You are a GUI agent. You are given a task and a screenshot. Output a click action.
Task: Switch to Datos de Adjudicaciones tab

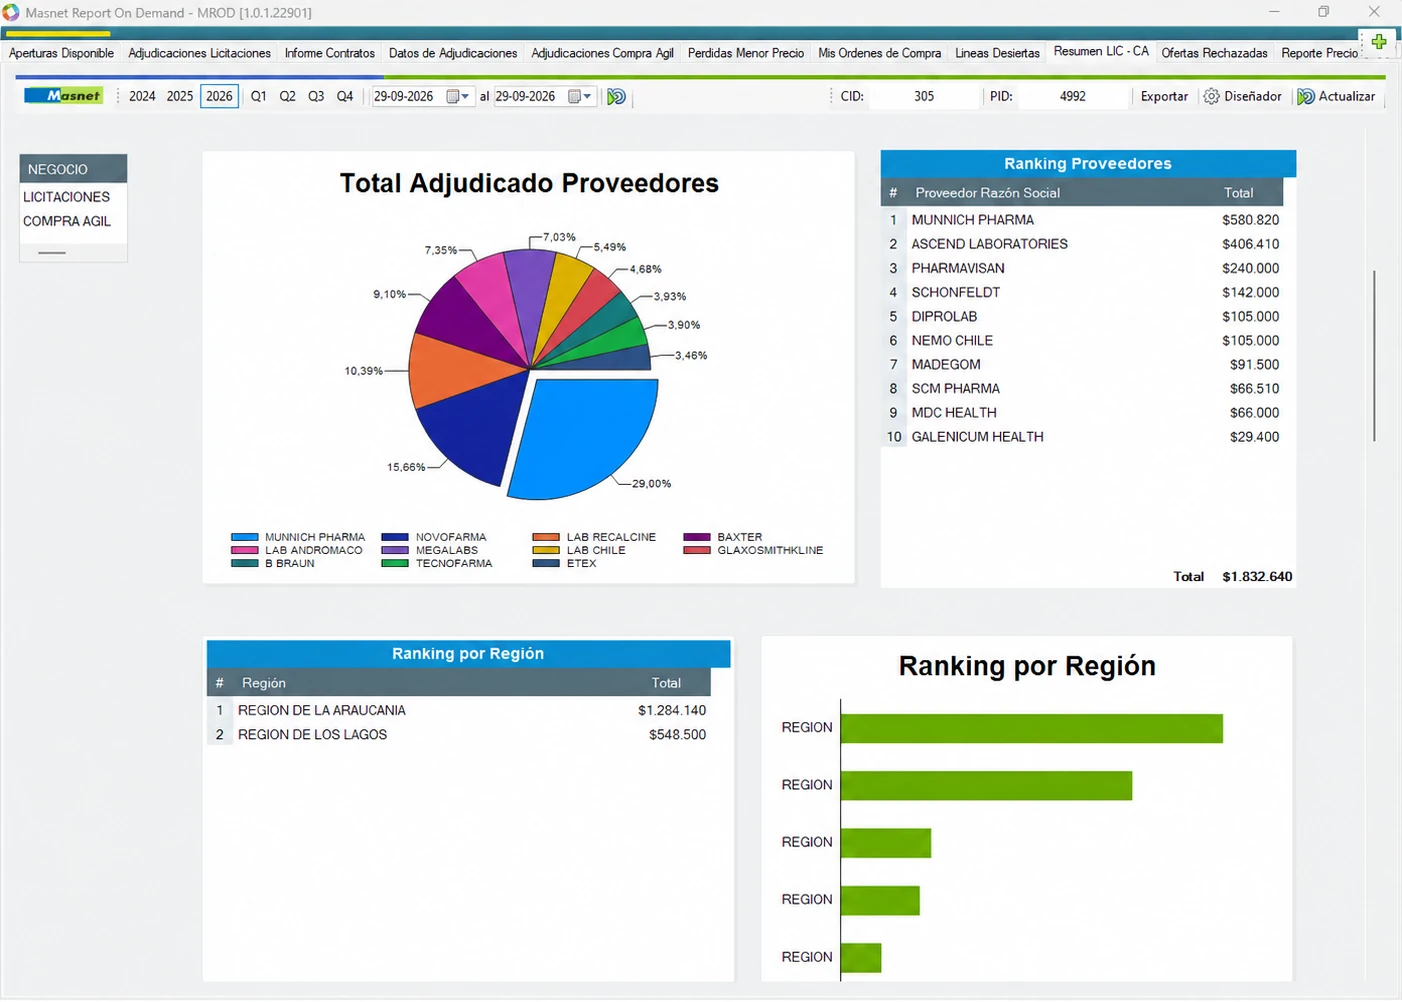pyautogui.click(x=453, y=53)
